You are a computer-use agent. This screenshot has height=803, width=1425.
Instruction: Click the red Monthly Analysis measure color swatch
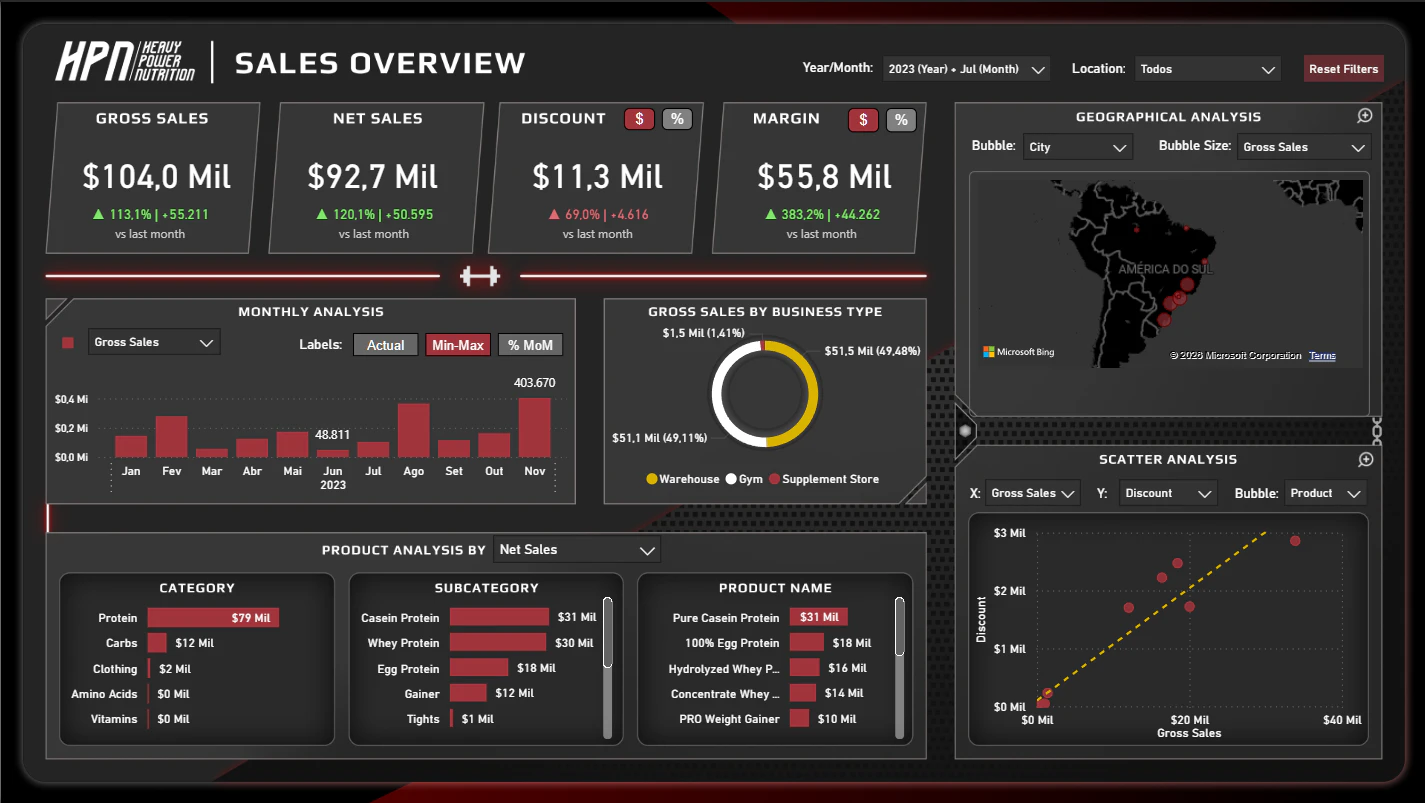[x=68, y=343]
